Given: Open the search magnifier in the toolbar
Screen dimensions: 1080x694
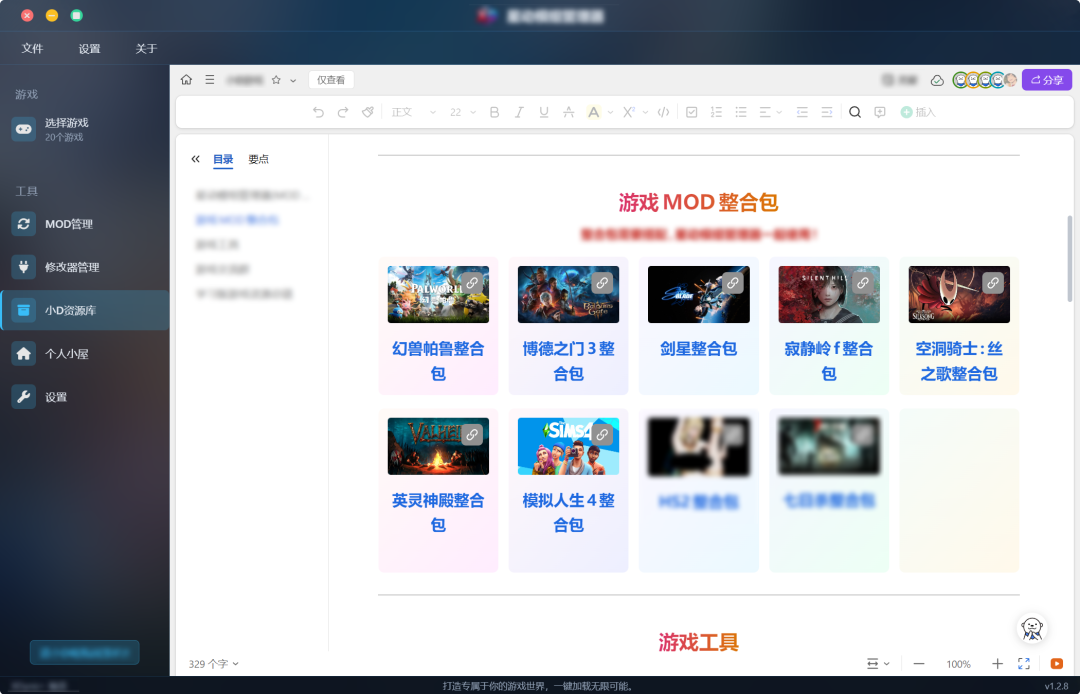Looking at the screenshot, I should pyautogui.click(x=855, y=112).
